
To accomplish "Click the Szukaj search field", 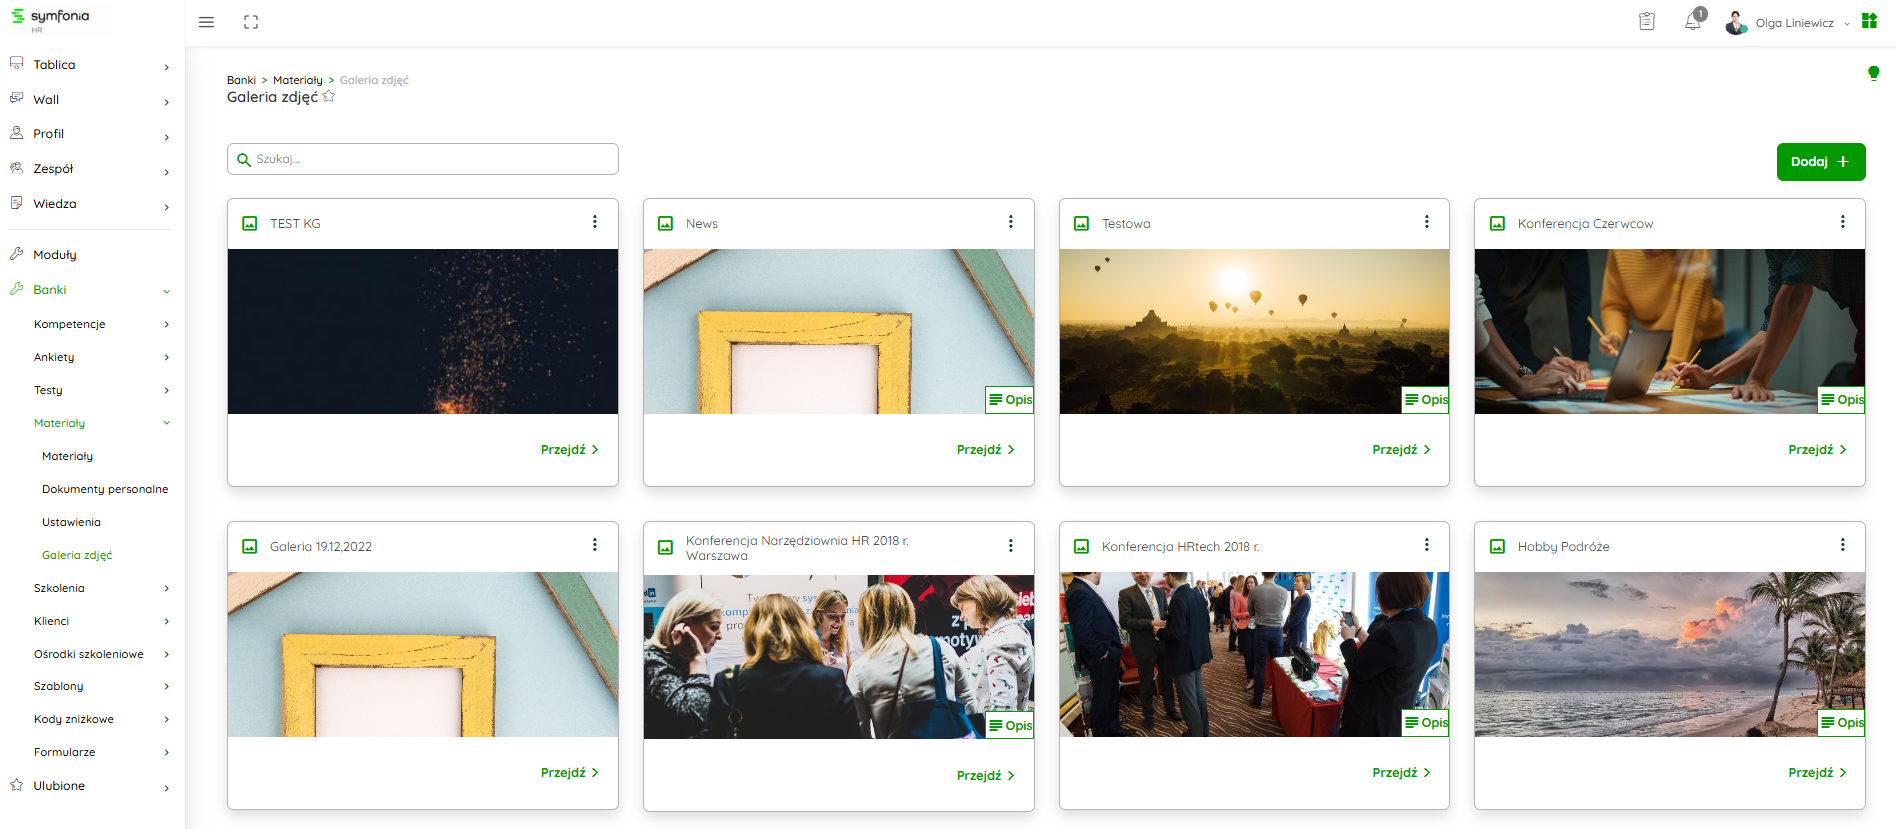I will tap(423, 159).
